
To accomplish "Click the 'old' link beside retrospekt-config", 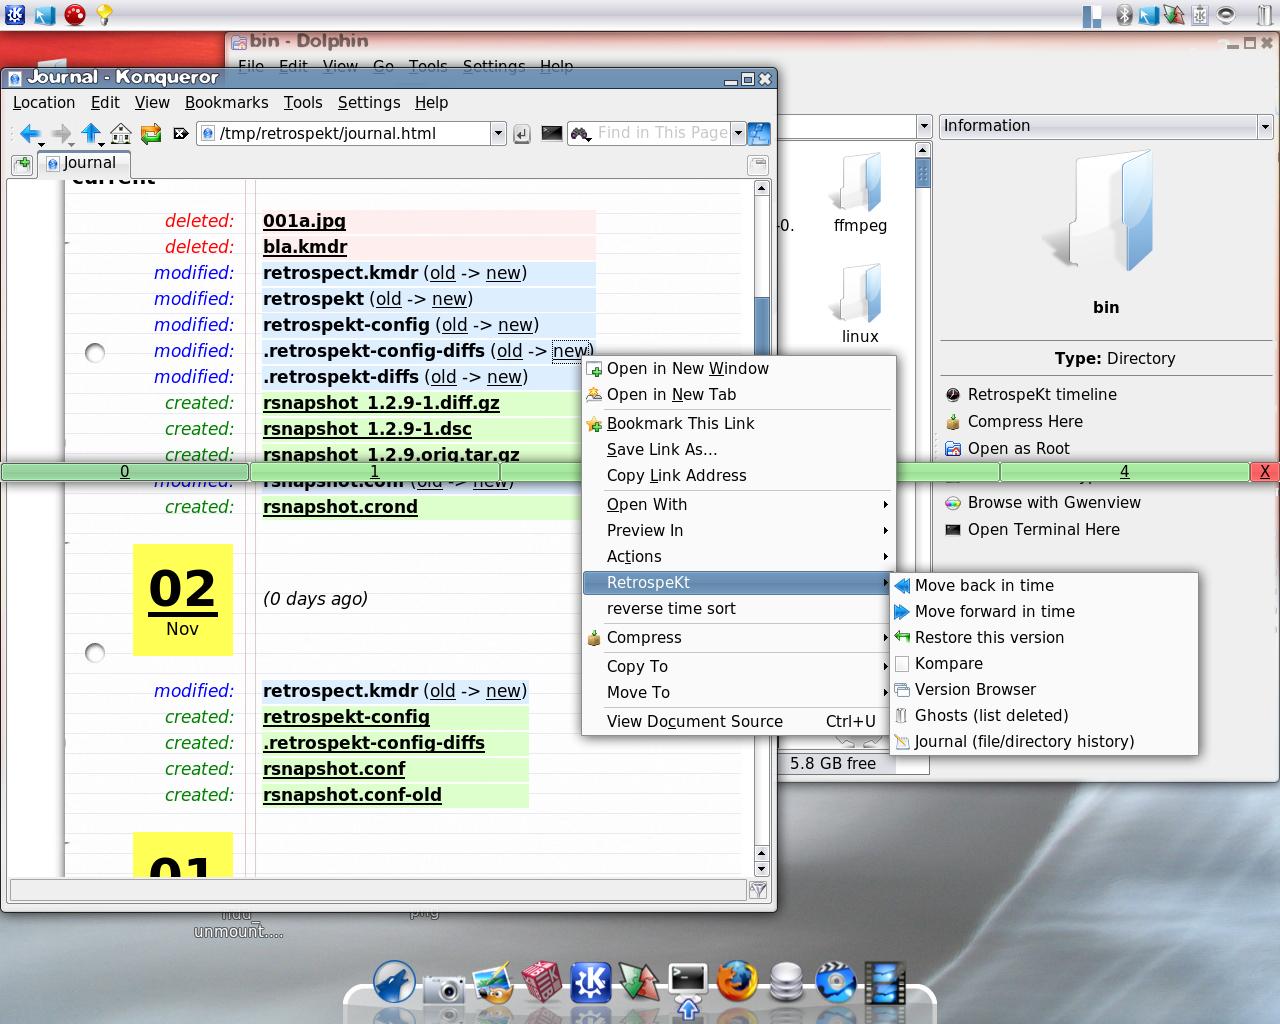I will (x=454, y=325).
